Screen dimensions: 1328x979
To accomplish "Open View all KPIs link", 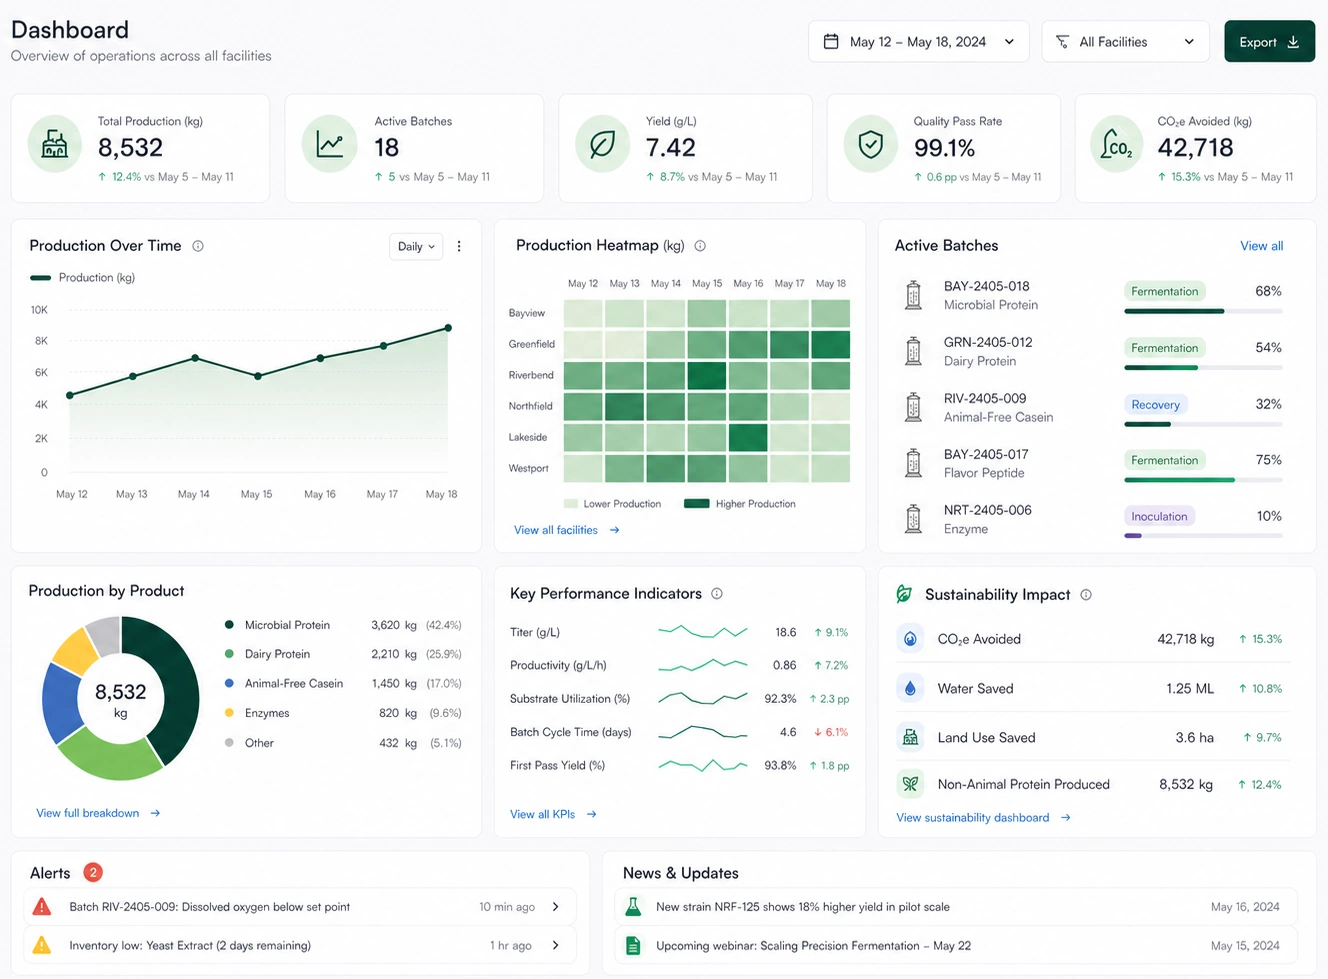I will 553,814.
